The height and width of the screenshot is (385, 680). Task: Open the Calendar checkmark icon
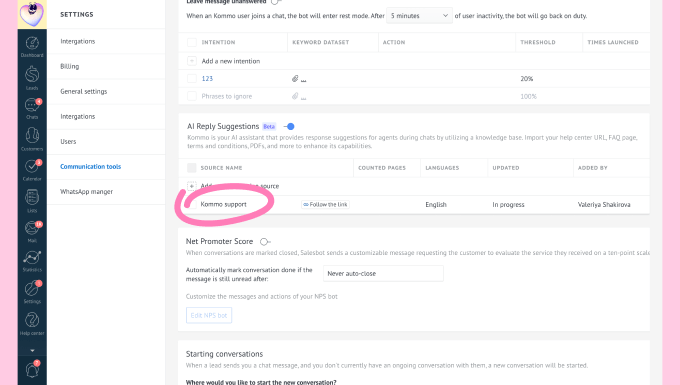(x=32, y=166)
